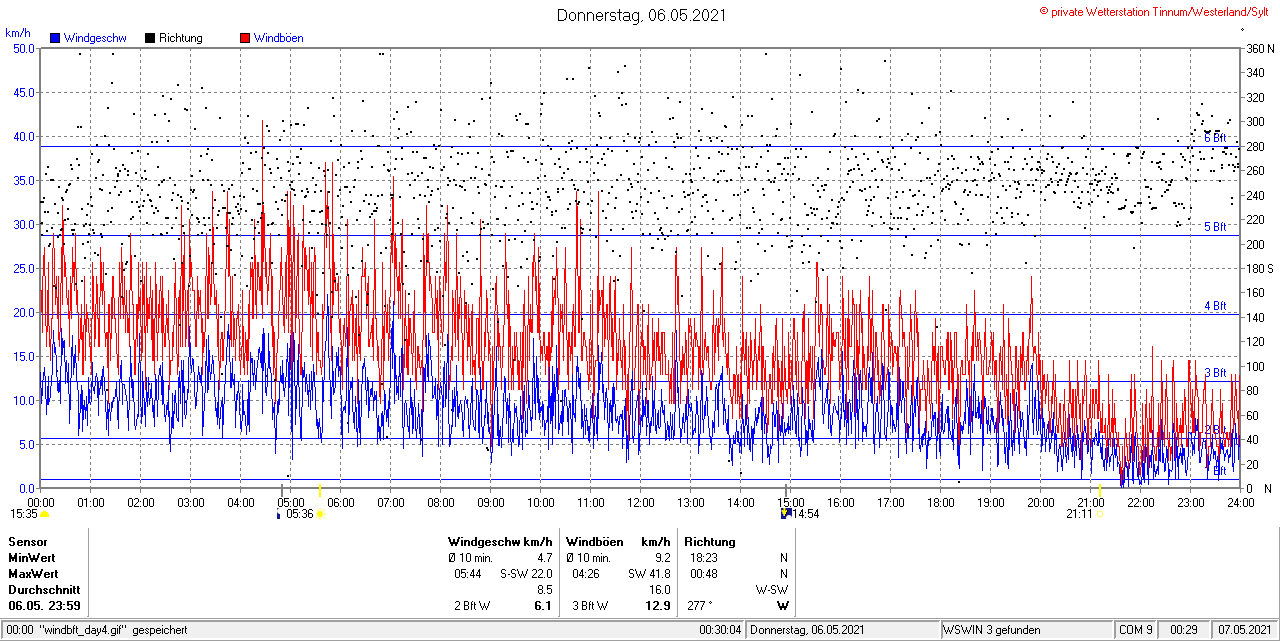The width and height of the screenshot is (1280, 641).
Task: Click the '3 Bft W' gust reading
Action: pyautogui.click(x=590, y=606)
